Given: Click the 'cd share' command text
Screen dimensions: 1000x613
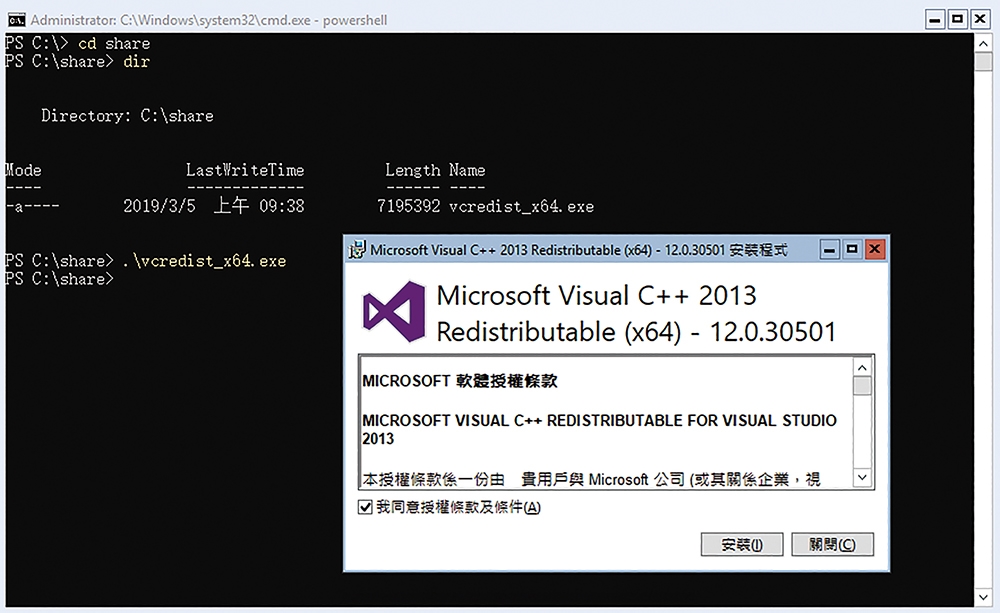Looking at the screenshot, I should [114, 43].
